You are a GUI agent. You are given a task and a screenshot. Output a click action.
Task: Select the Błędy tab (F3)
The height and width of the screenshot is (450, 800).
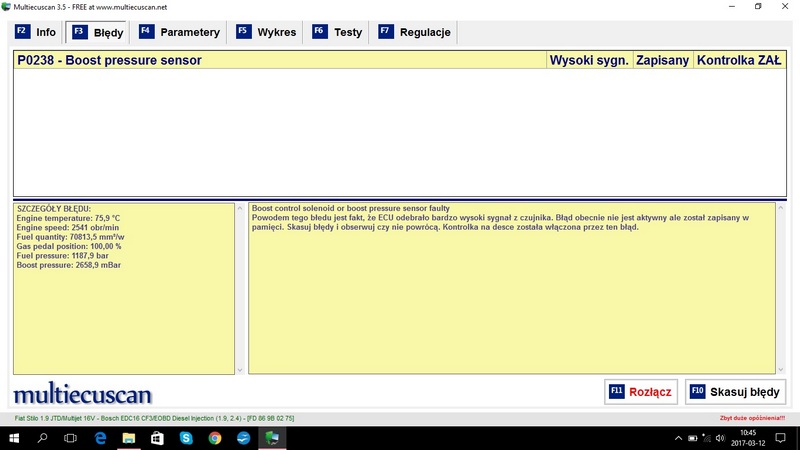97,33
